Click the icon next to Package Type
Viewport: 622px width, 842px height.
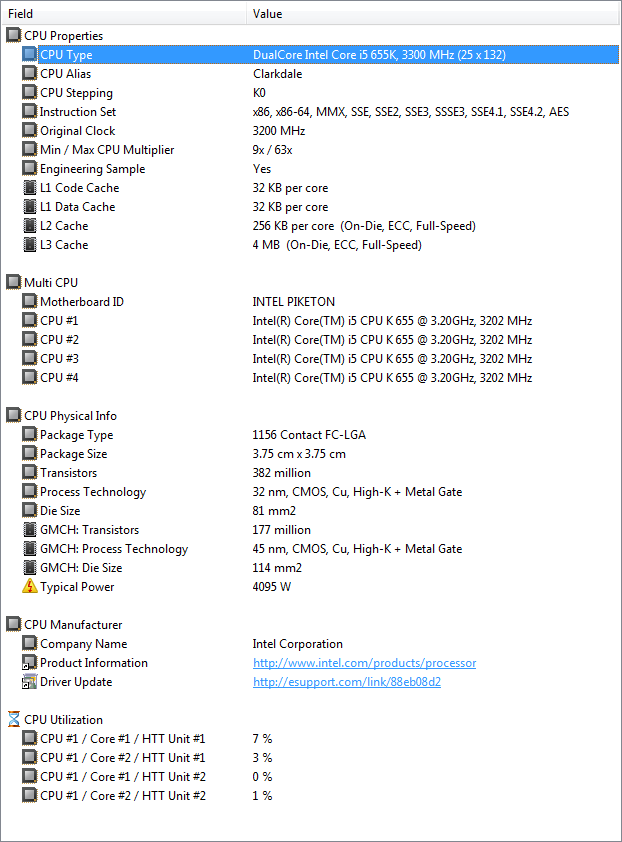[x=30, y=434]
